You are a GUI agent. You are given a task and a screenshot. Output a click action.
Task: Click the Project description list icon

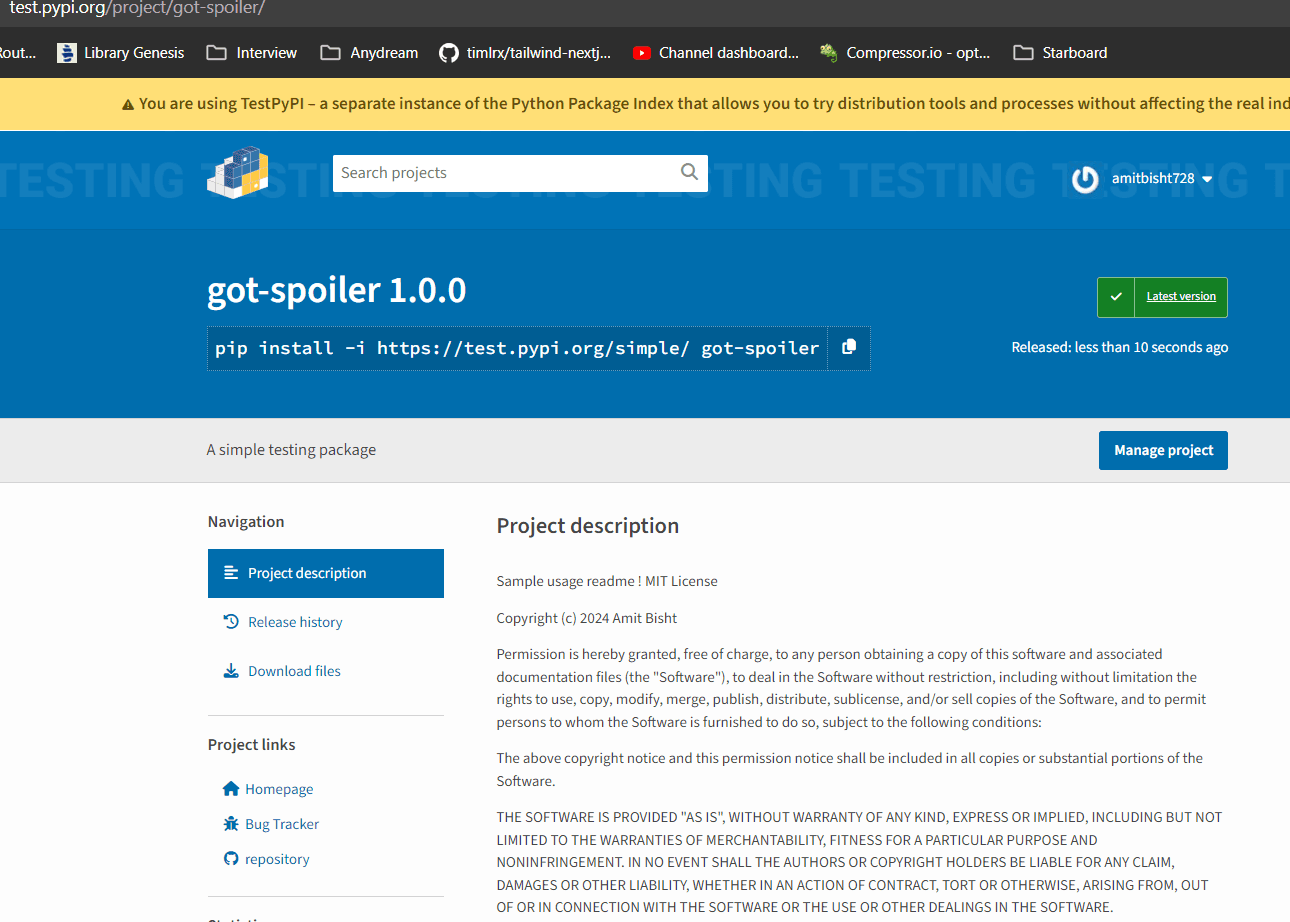pos(231,573)
